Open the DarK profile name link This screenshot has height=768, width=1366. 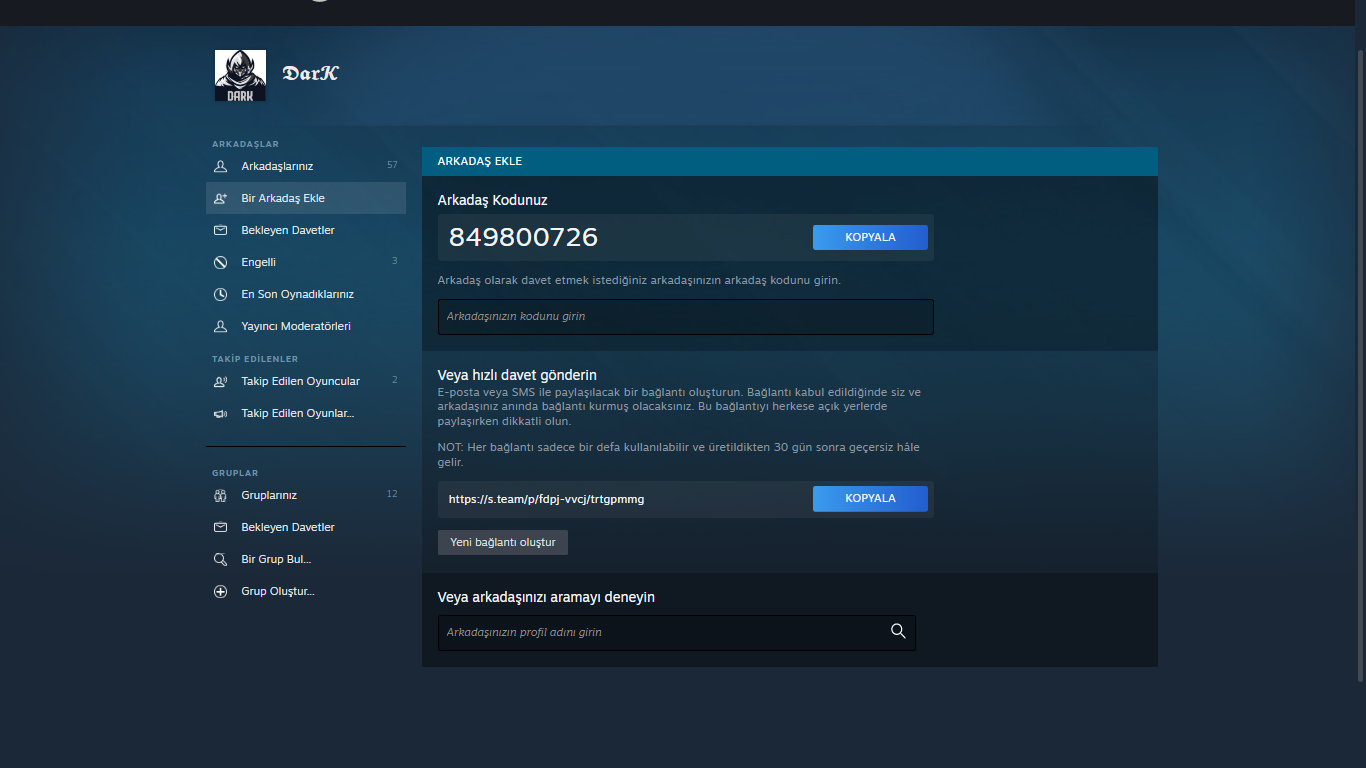tap(310, 73)
